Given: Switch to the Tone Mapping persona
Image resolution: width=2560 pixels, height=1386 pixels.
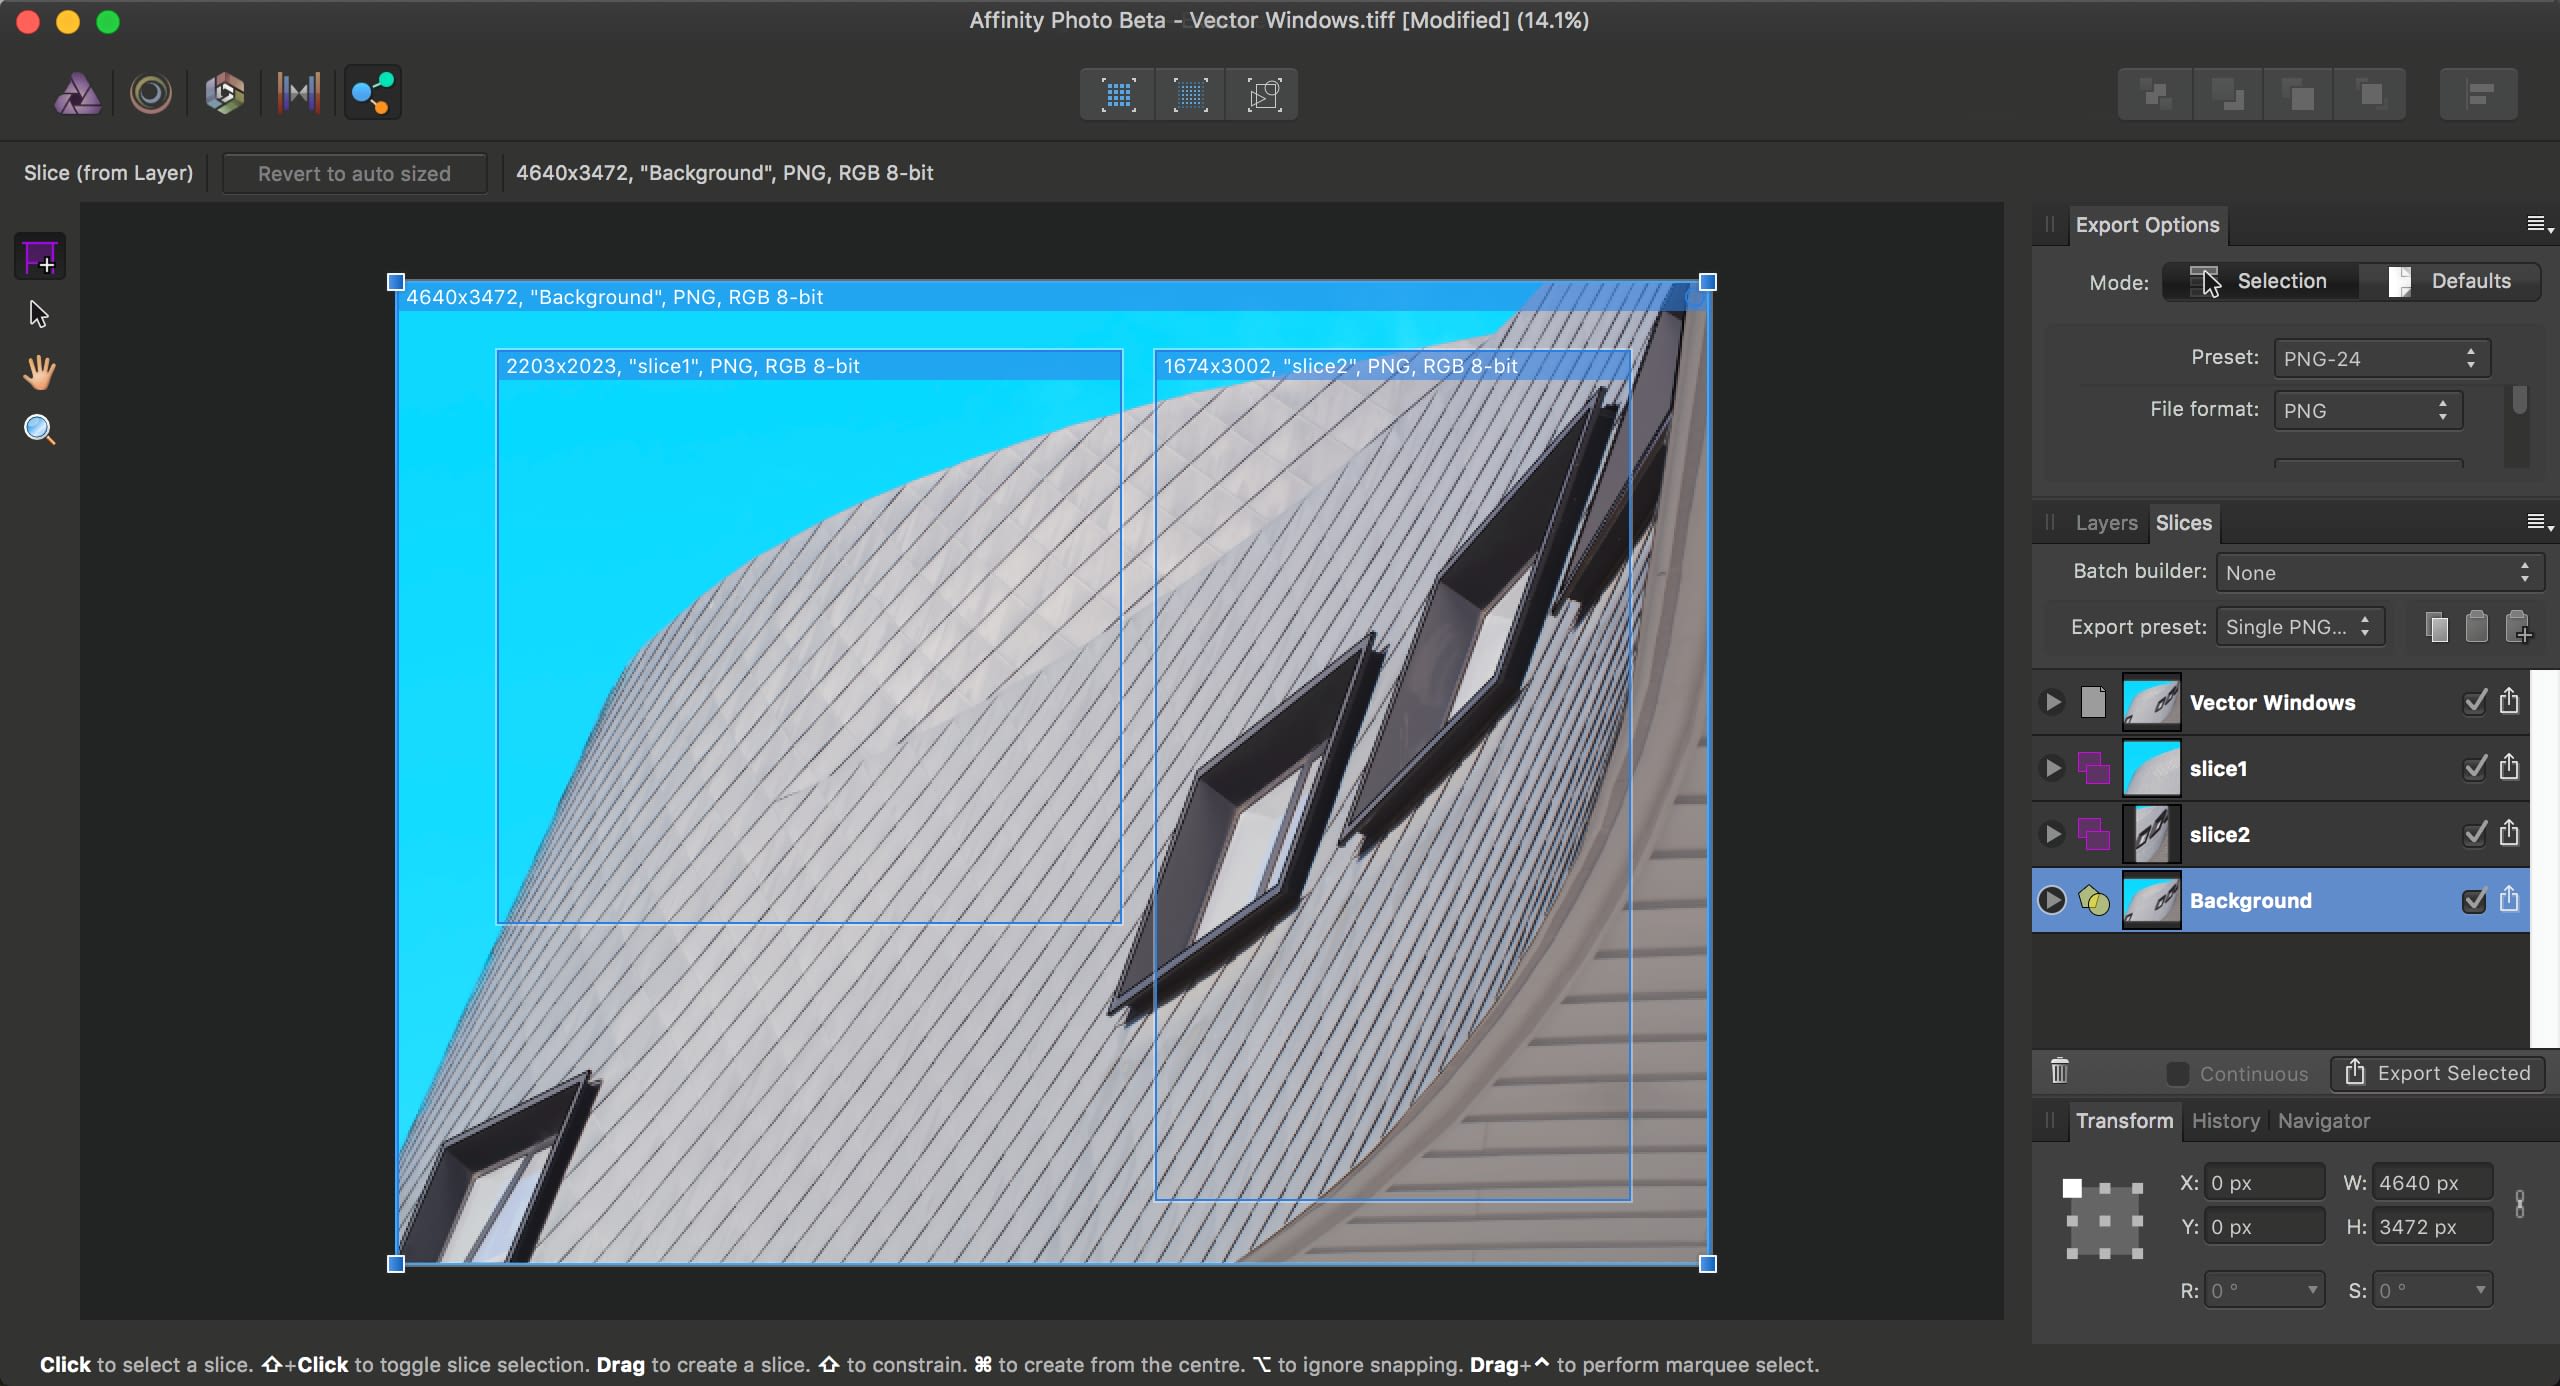Looking at the screenshot, I should pos(298,94).
